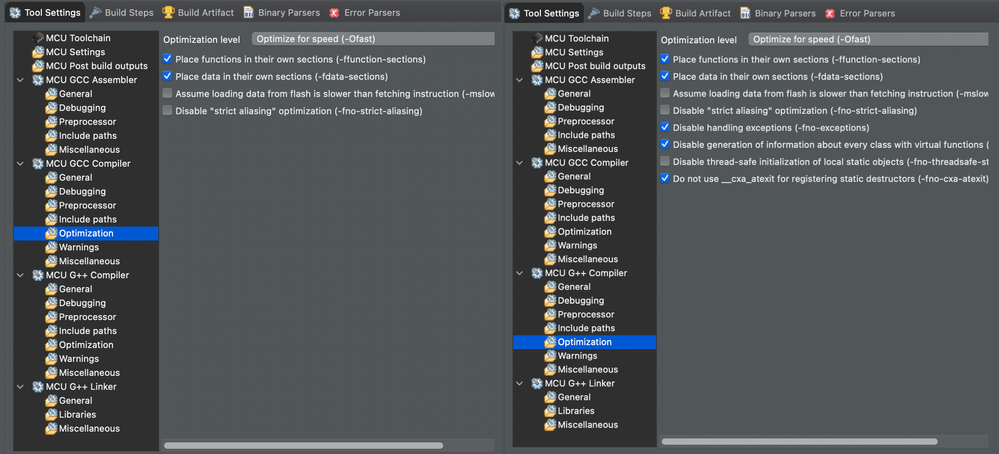Collapse MCU GCC Compiler node, right window

(520, 162)
